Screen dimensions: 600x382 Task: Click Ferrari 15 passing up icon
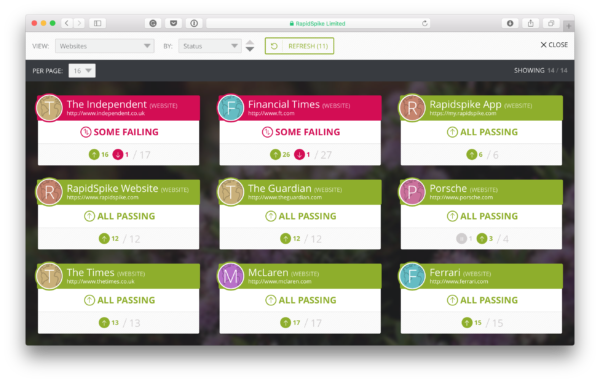pyautogui.click(x=467, y=323)
